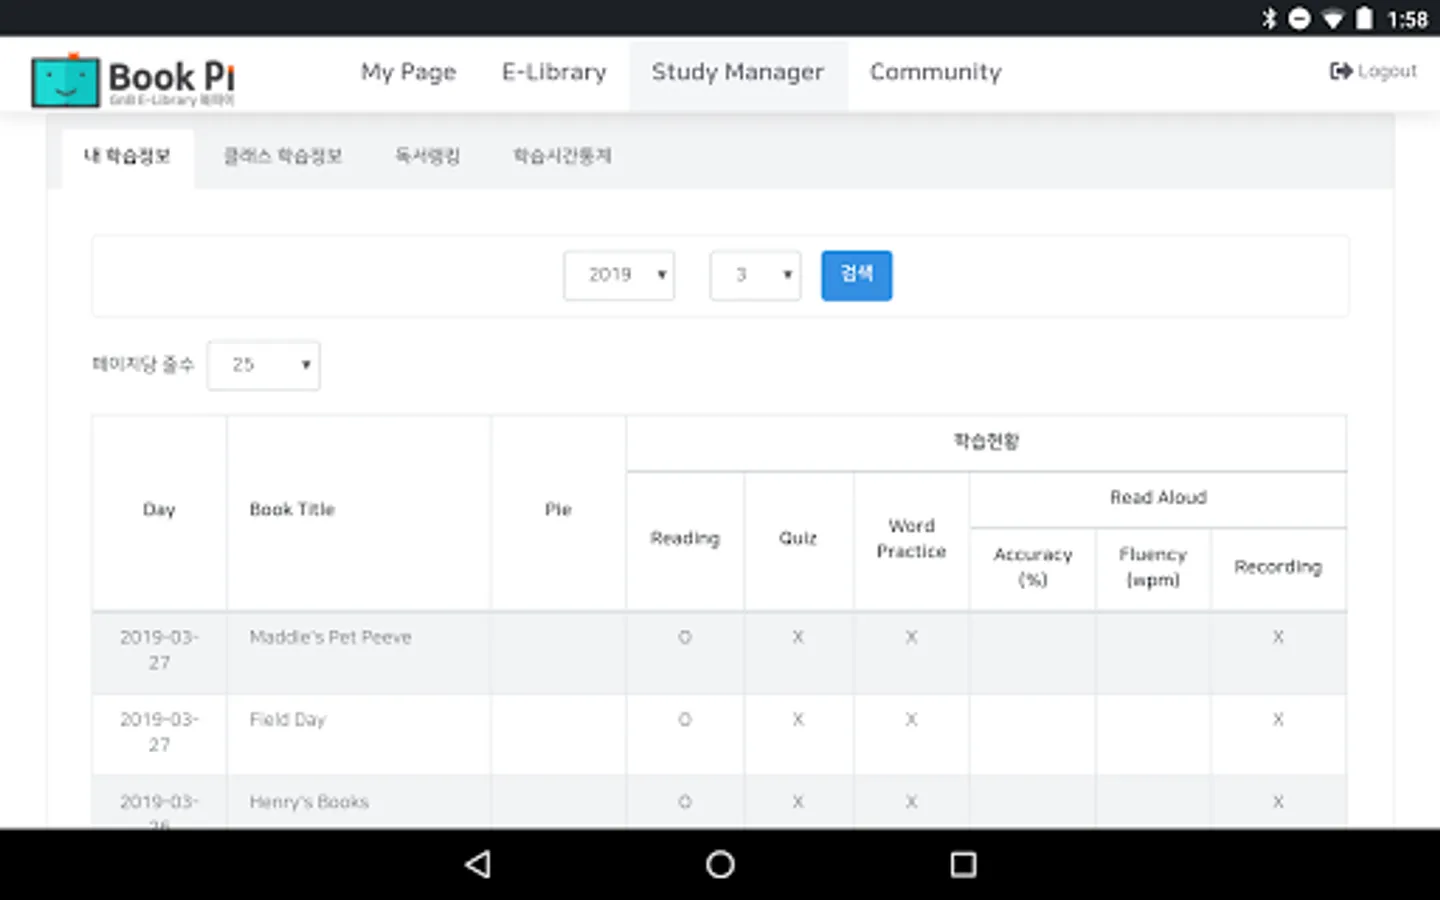Switch to the 클래스 학습정보 tab

283,156
